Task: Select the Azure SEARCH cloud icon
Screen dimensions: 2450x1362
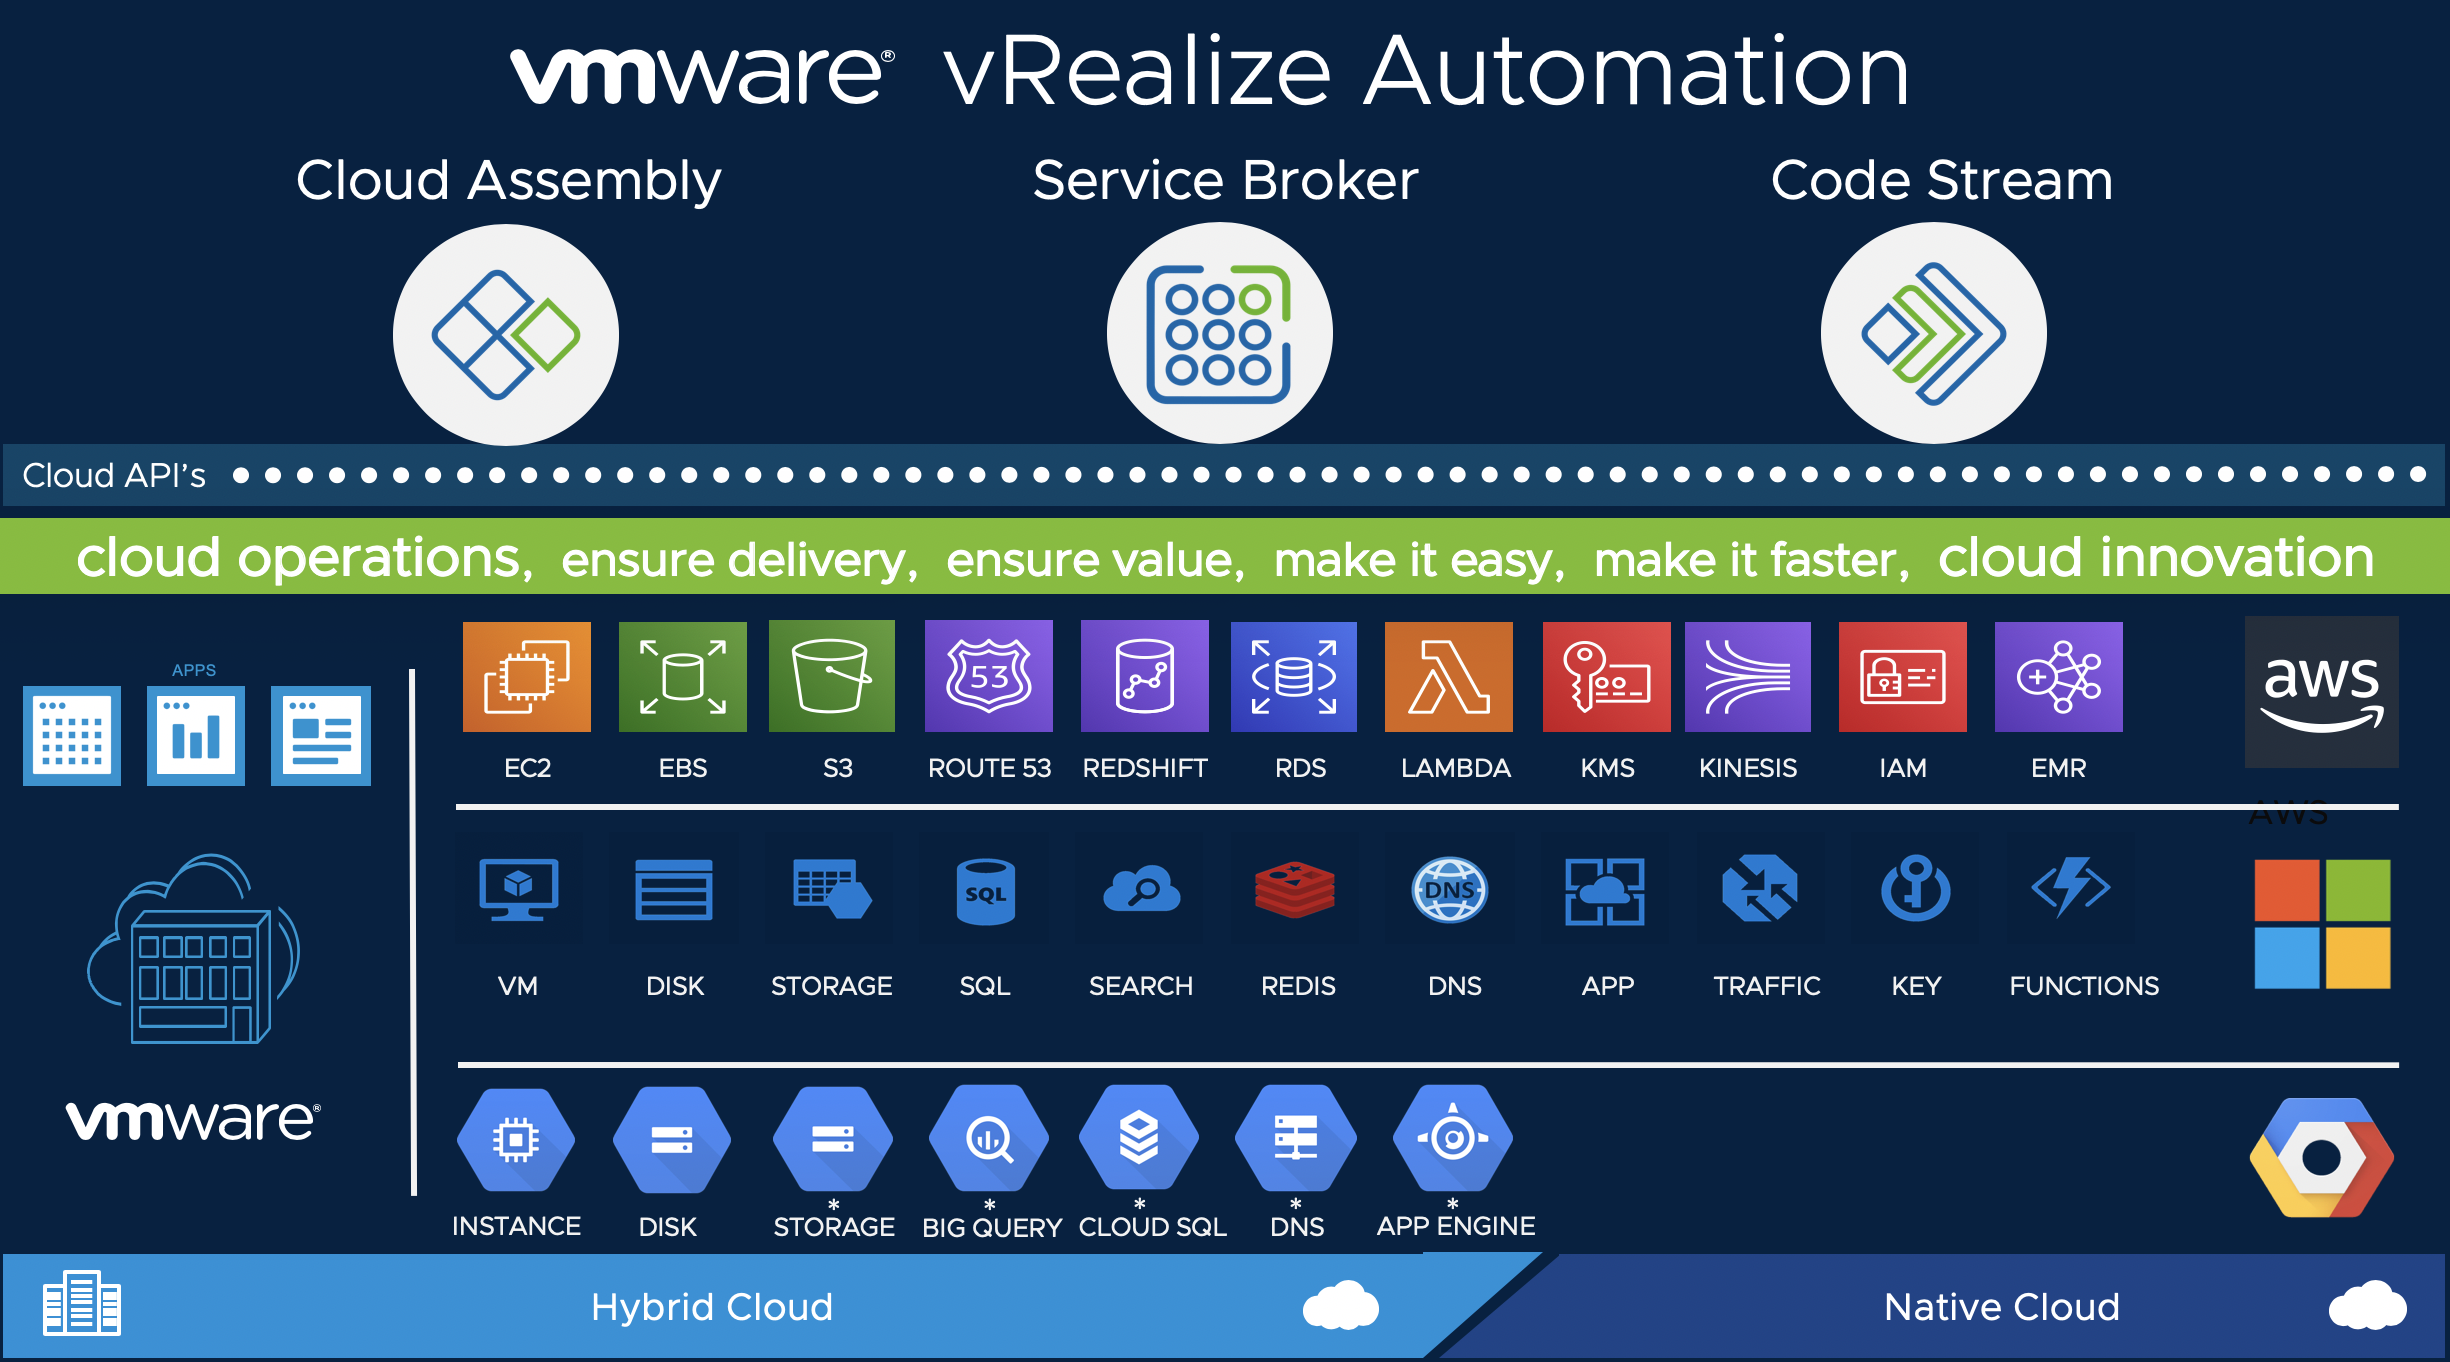Action: 1140,889
